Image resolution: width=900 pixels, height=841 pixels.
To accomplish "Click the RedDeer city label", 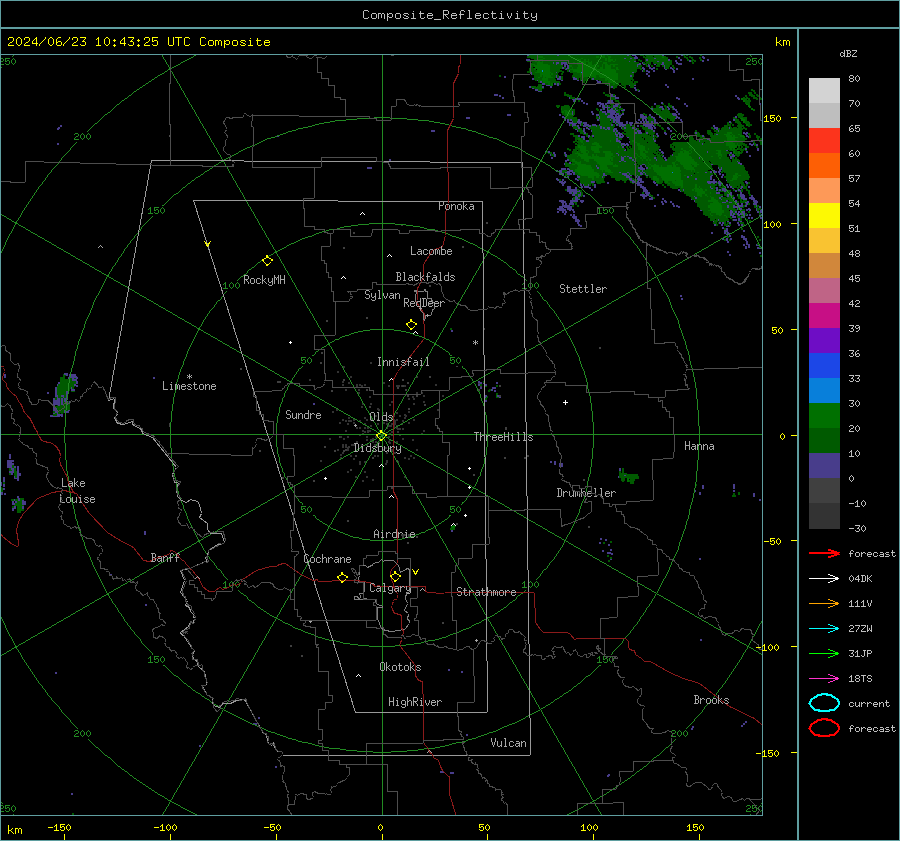I will 424,303.
